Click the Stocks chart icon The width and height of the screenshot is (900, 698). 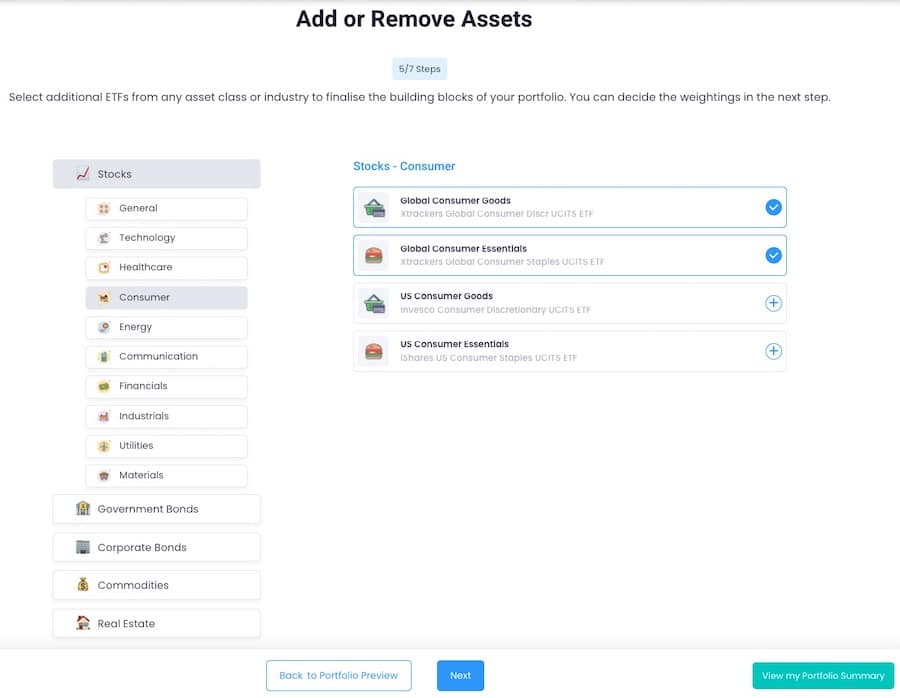pos(83,174)
